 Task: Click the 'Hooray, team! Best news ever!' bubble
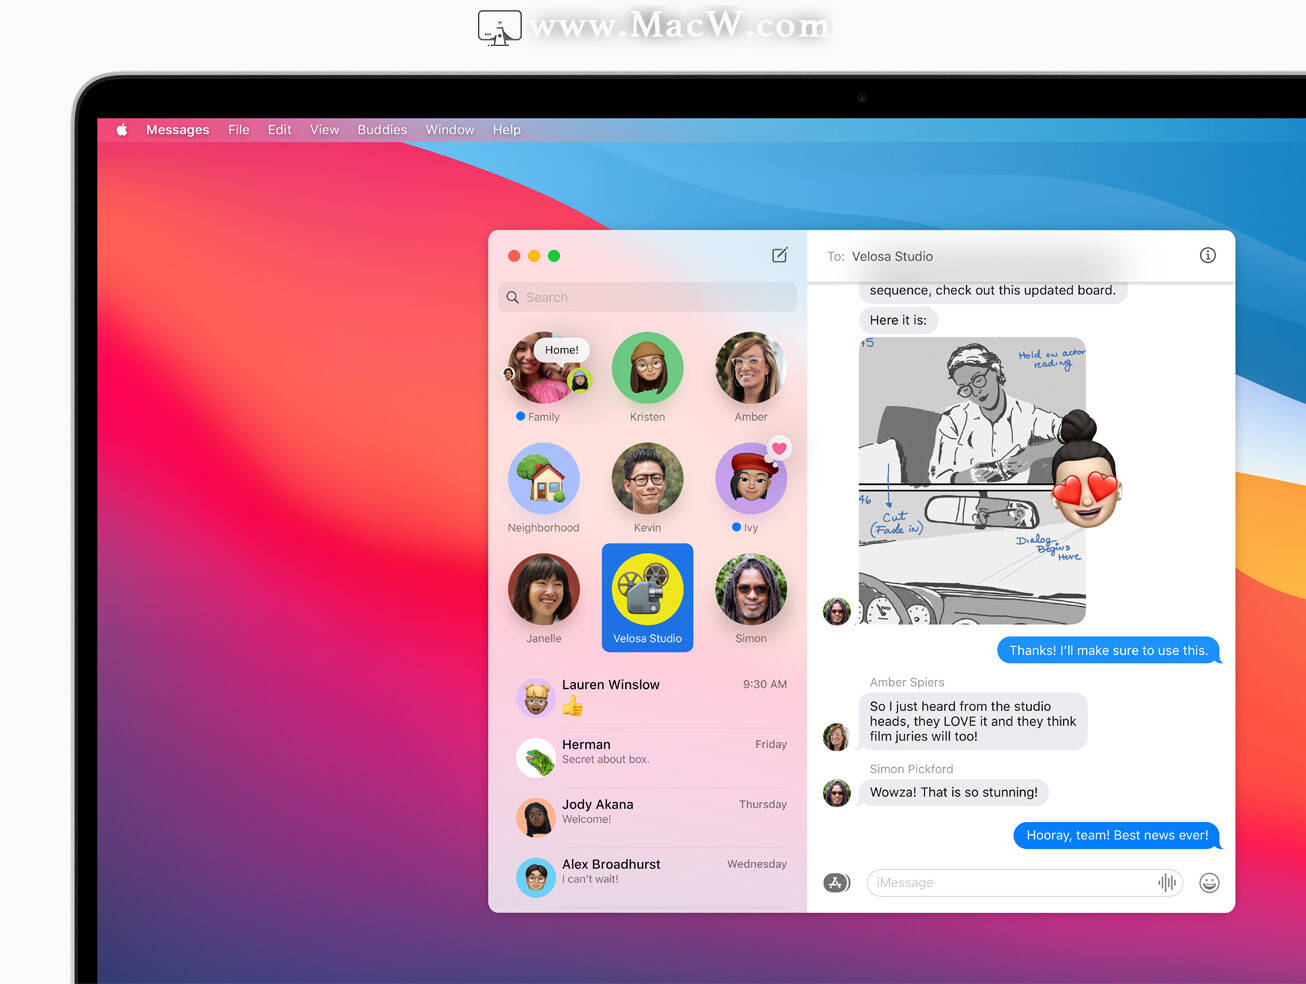[1117, 835]
